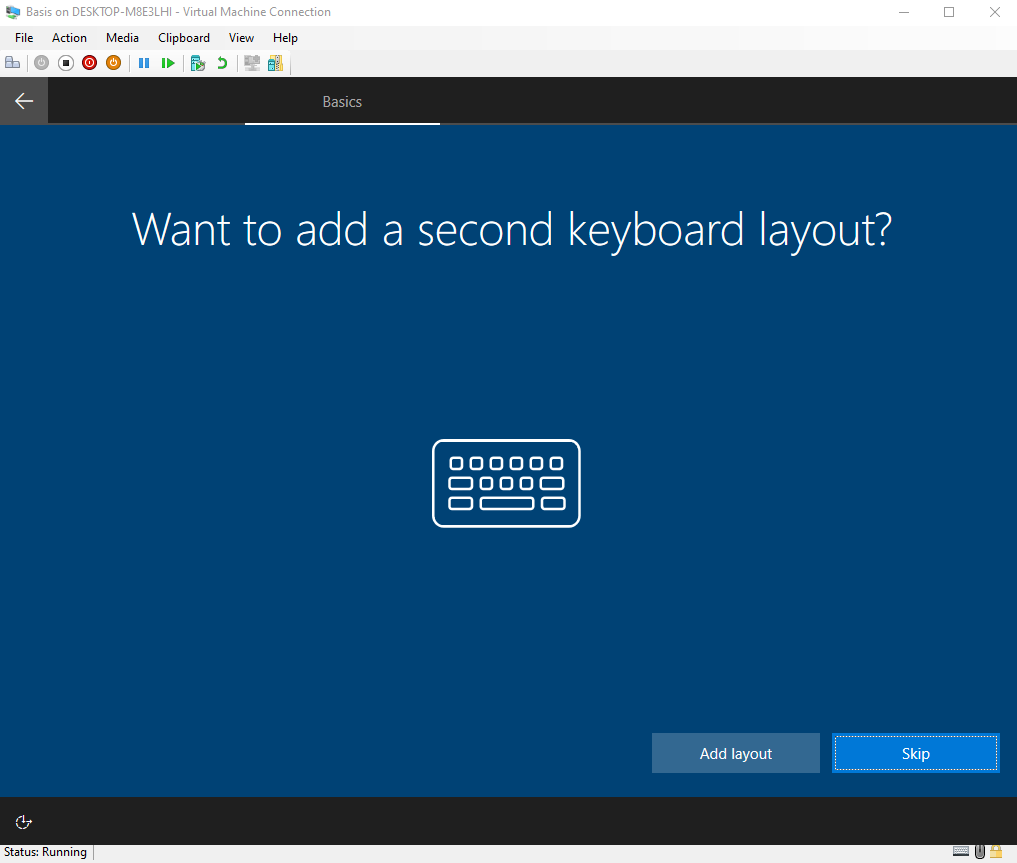
Task: Shut down the VM with red power icon
Action: pyautogui.click(x=90, y=63)
